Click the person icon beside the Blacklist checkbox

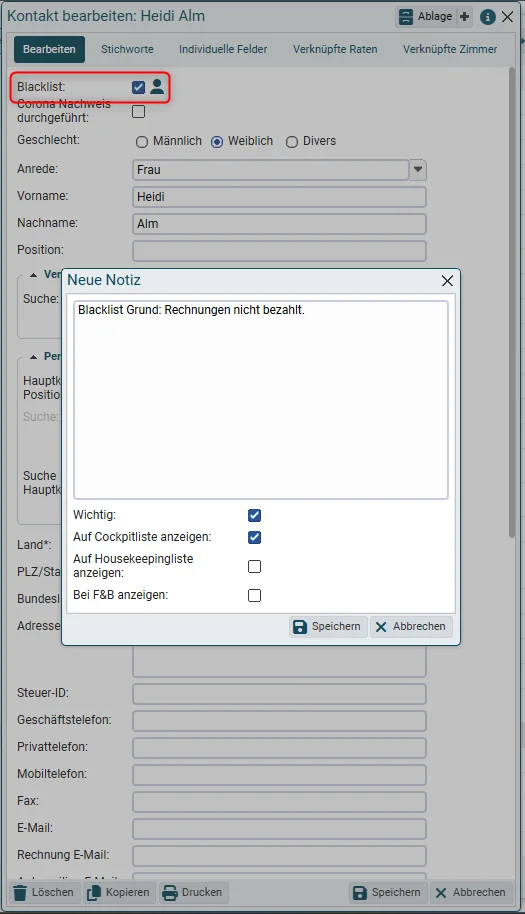point(157,87)
